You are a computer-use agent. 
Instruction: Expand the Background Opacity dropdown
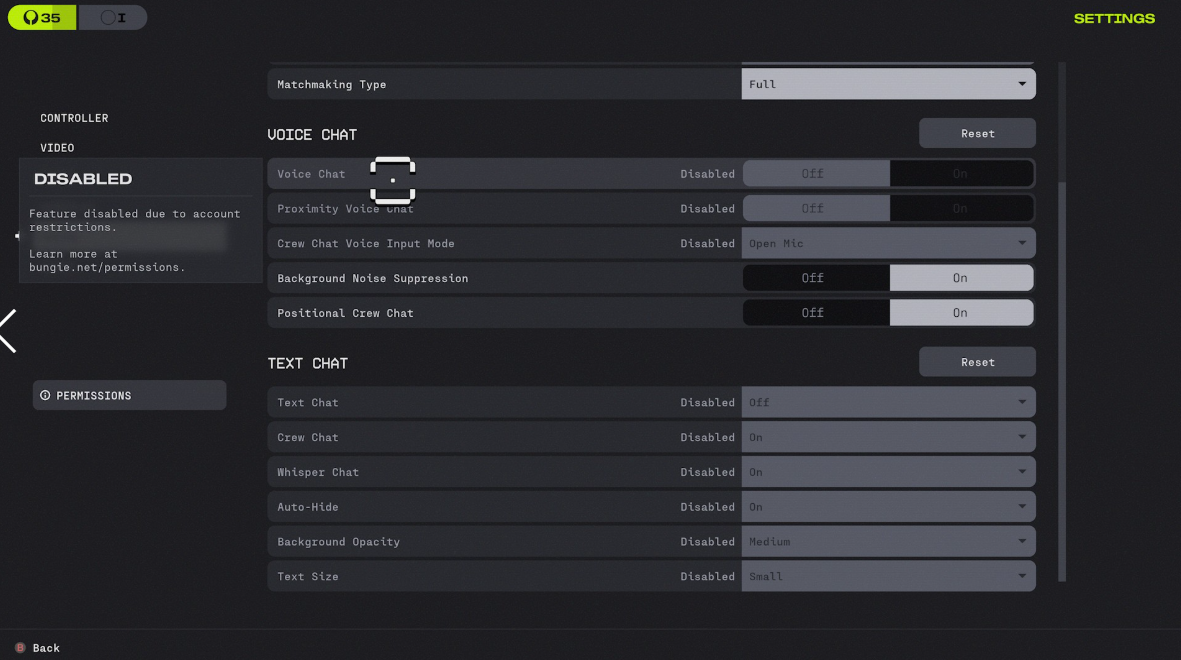coord(888,542)
